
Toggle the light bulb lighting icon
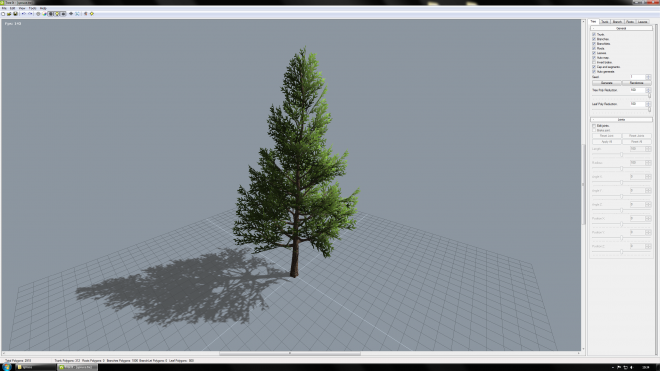(57, 14)
